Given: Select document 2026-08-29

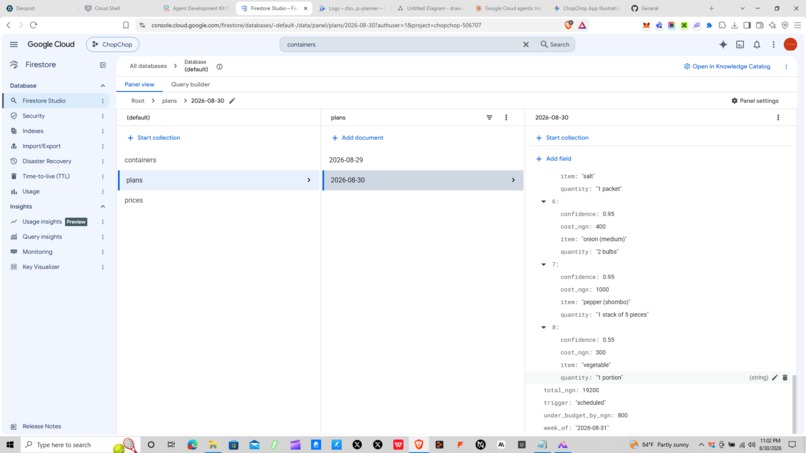Looking at the screenshot, I should 346,160.
